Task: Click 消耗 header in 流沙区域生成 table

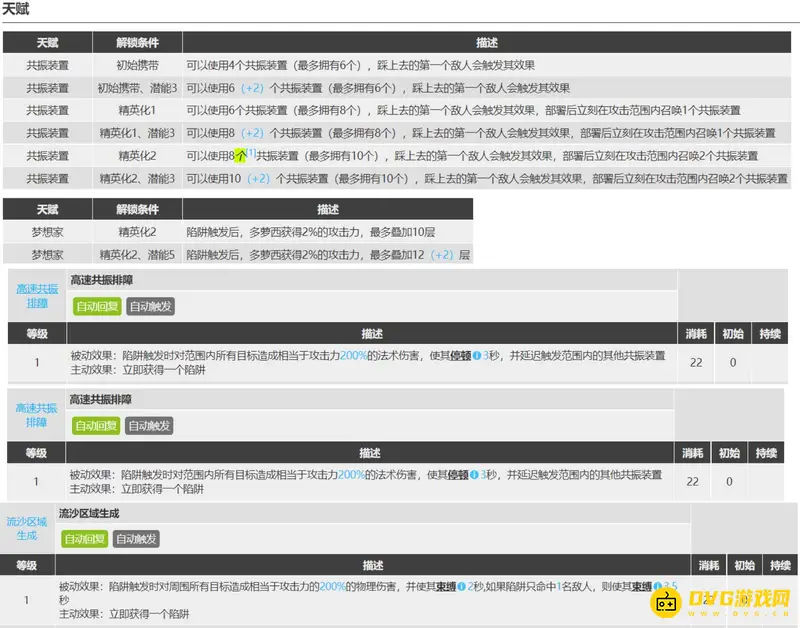Action: coord(708,565)
